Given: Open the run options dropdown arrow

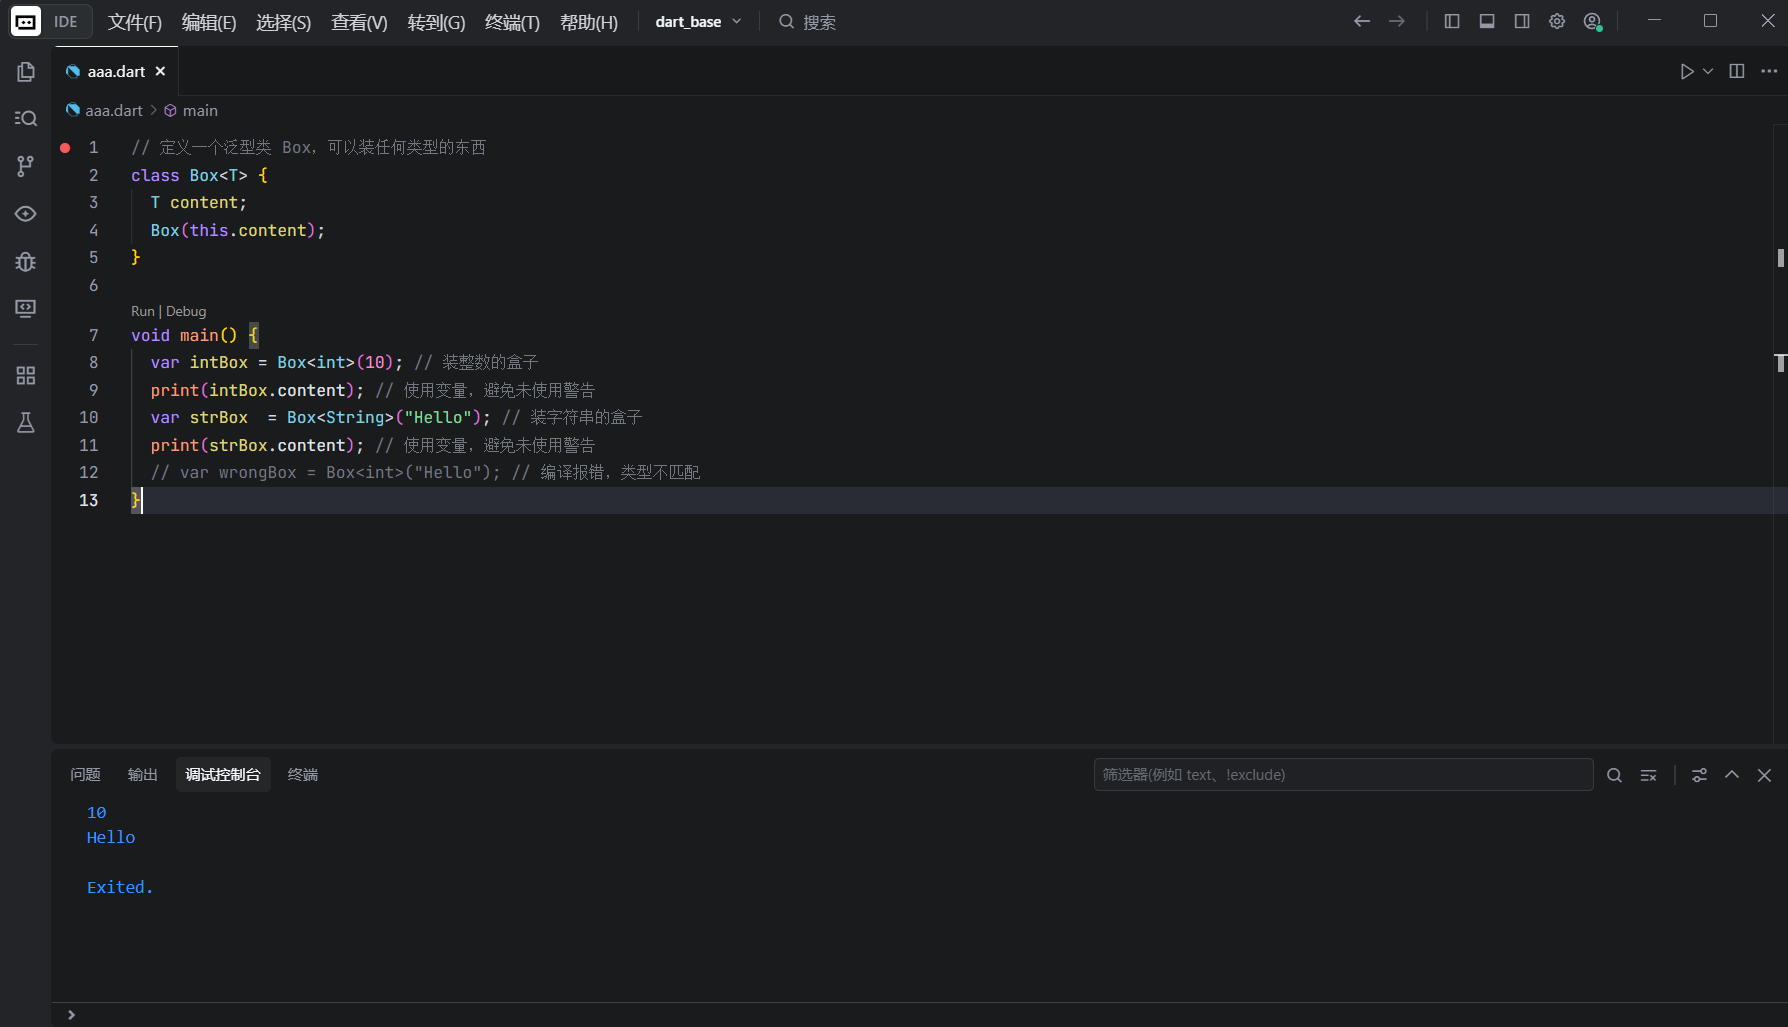Looking at the screenshot, I should click(x=1708, y=71).
